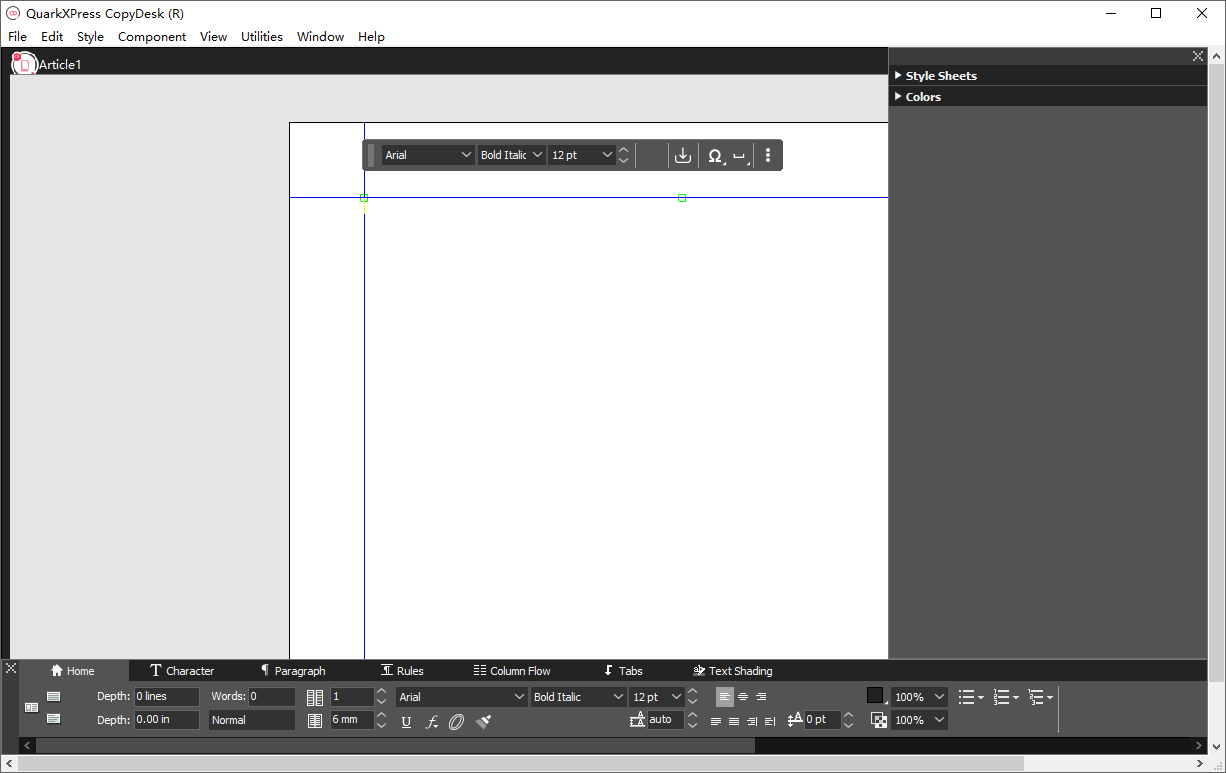Select left justified alignment
The width and height of the screenshot is (1226, 773).
tap(715, 721)
